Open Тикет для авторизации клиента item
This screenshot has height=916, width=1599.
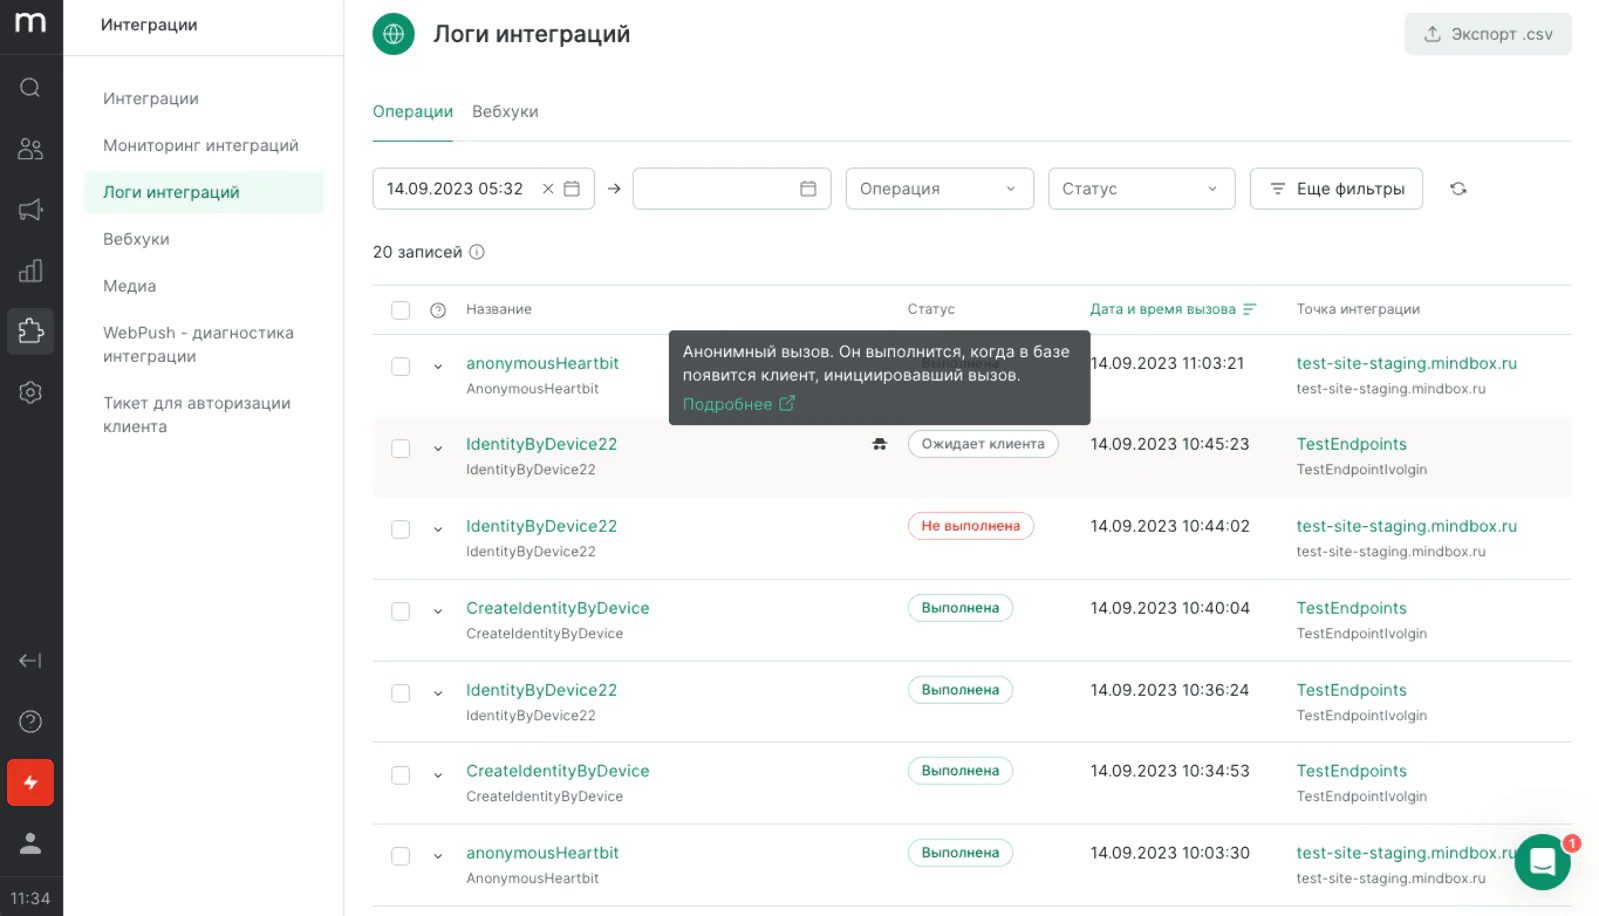coord(197,415)
